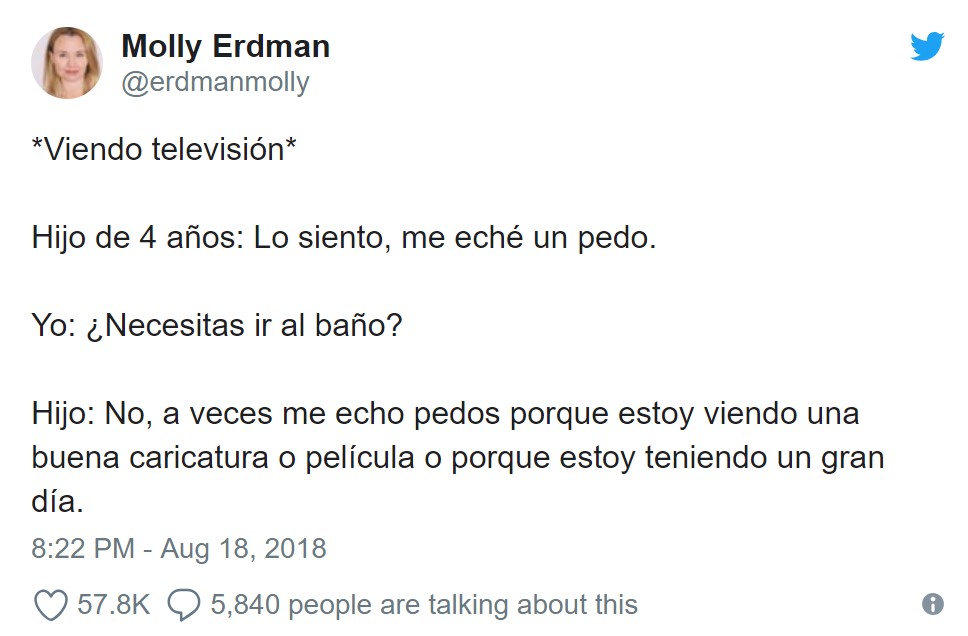Image resolution: width=968 pixels, height=636 pixels.
Task: Click the Twitter bird logo
Action: (927, 46)
